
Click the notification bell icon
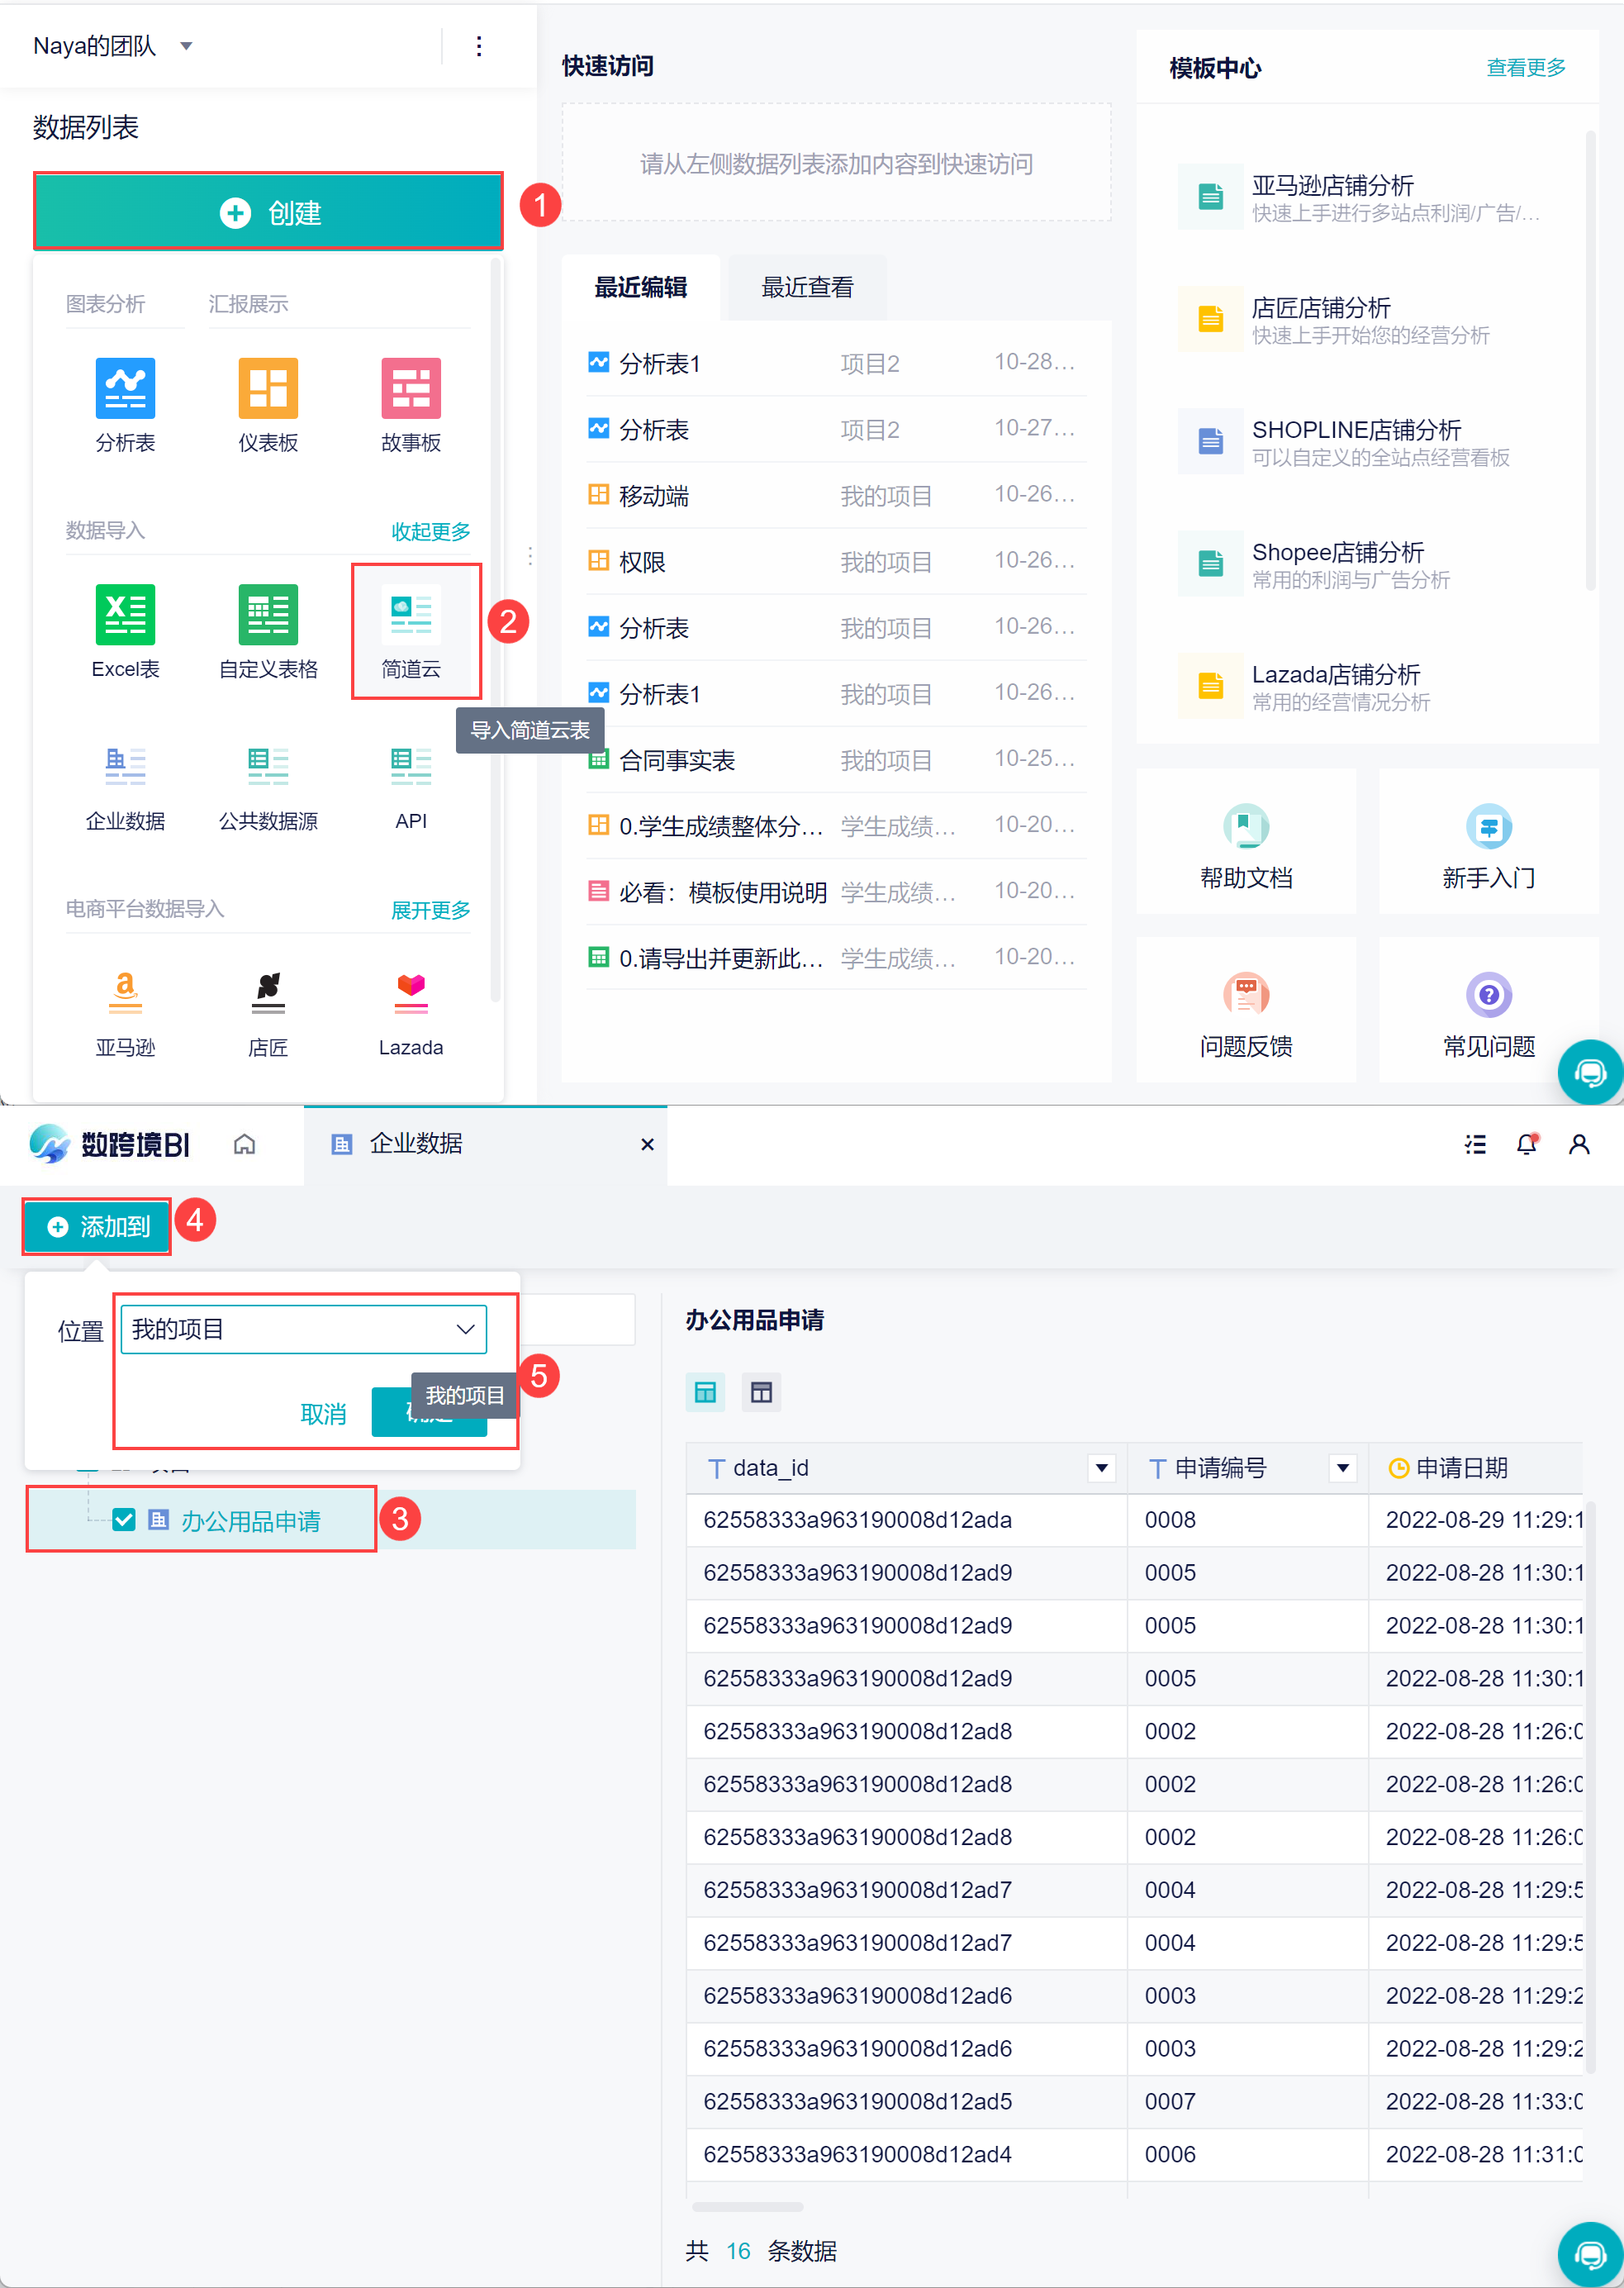click(x=1526, y=1144)
